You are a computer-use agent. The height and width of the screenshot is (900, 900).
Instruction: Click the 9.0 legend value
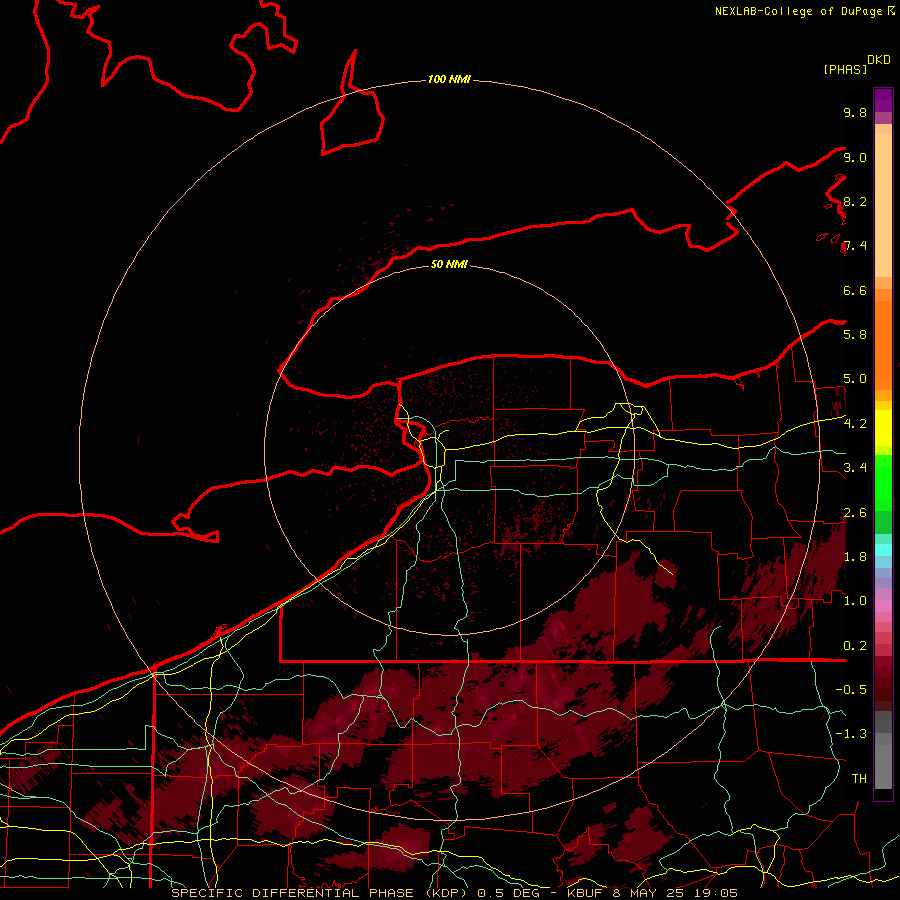click(x=855, y=157)
